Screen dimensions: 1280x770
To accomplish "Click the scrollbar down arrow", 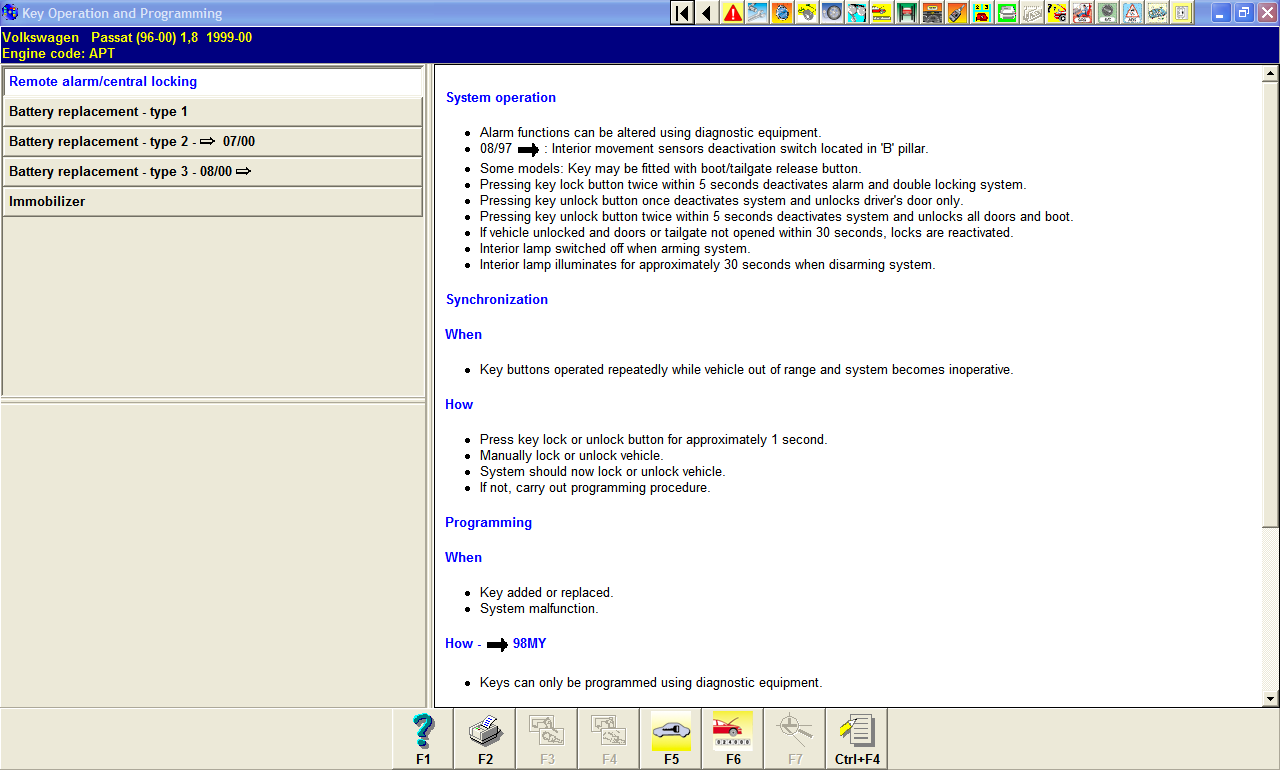I will click(x=1271, y=699).
